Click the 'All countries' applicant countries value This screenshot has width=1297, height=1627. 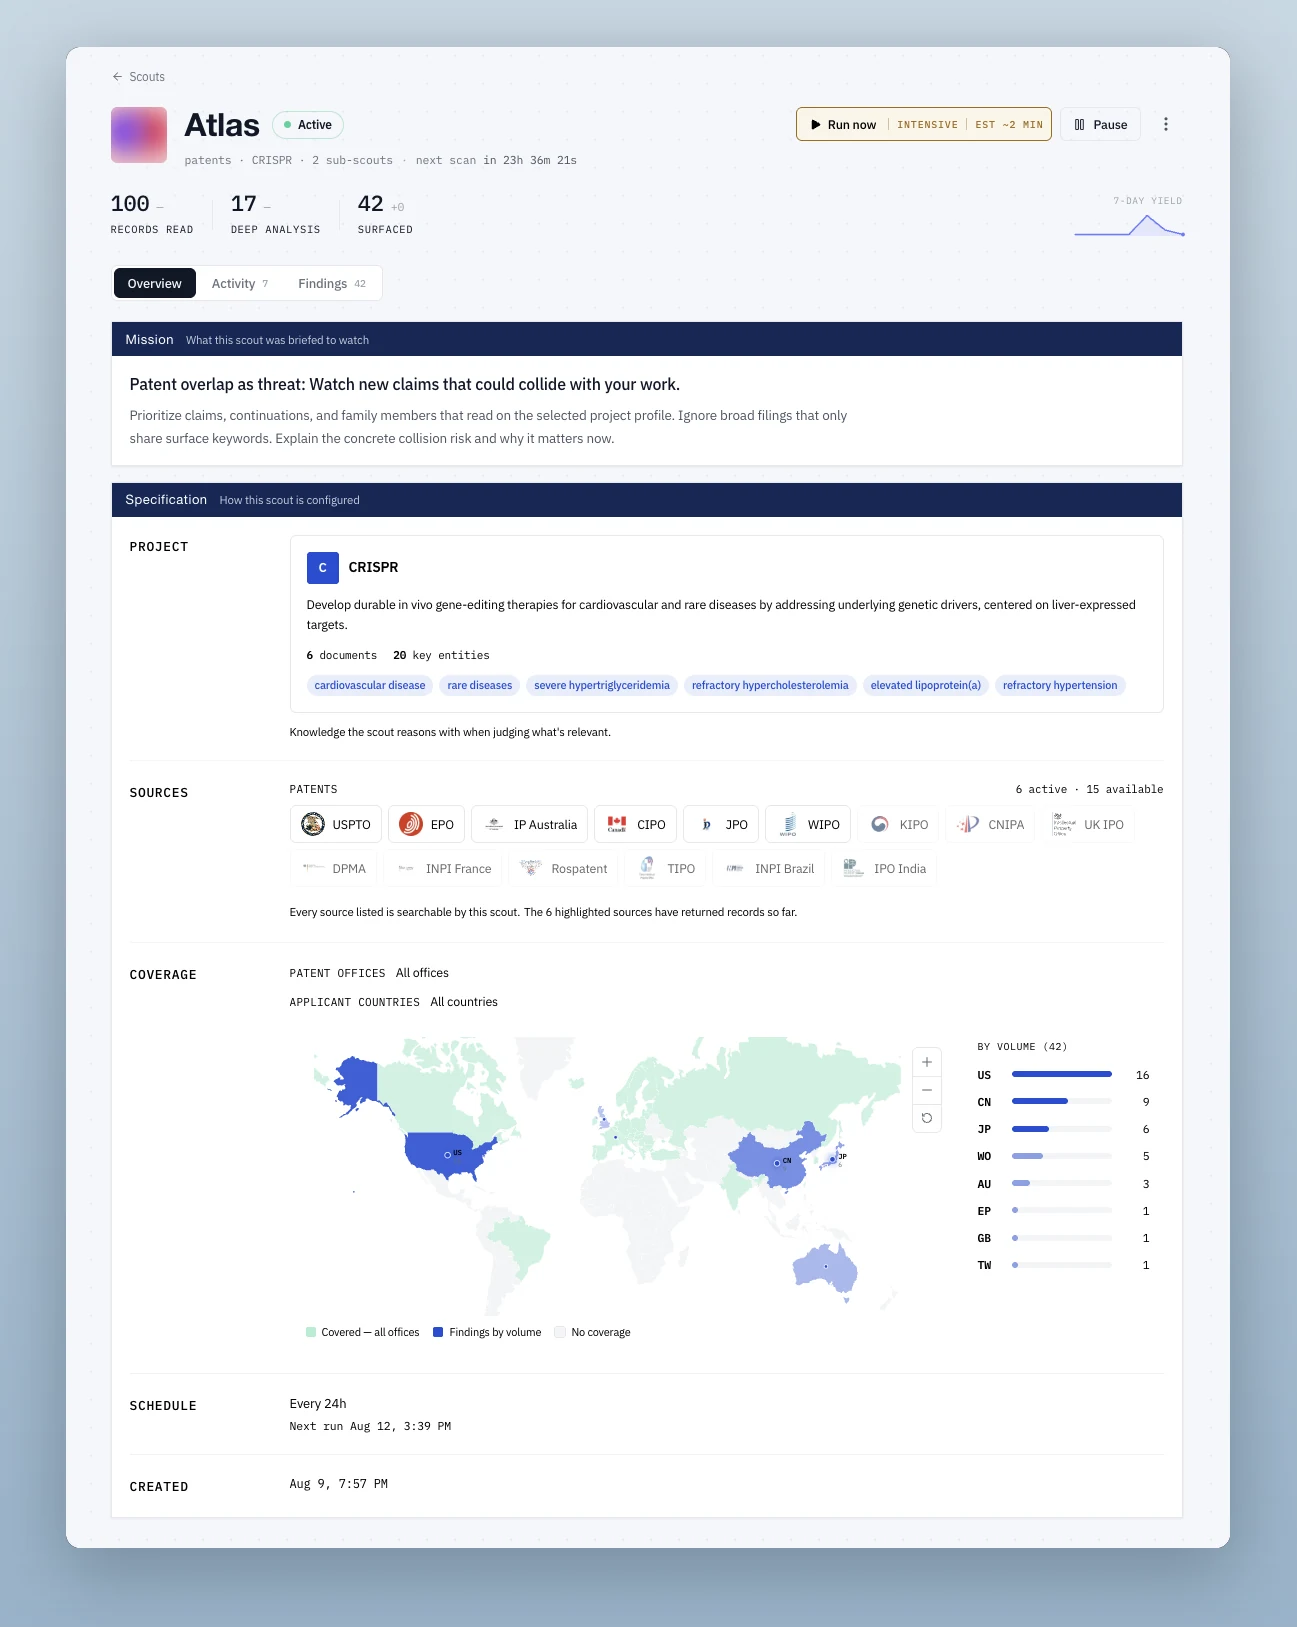pyautogui.click(x=464, y=1002)
